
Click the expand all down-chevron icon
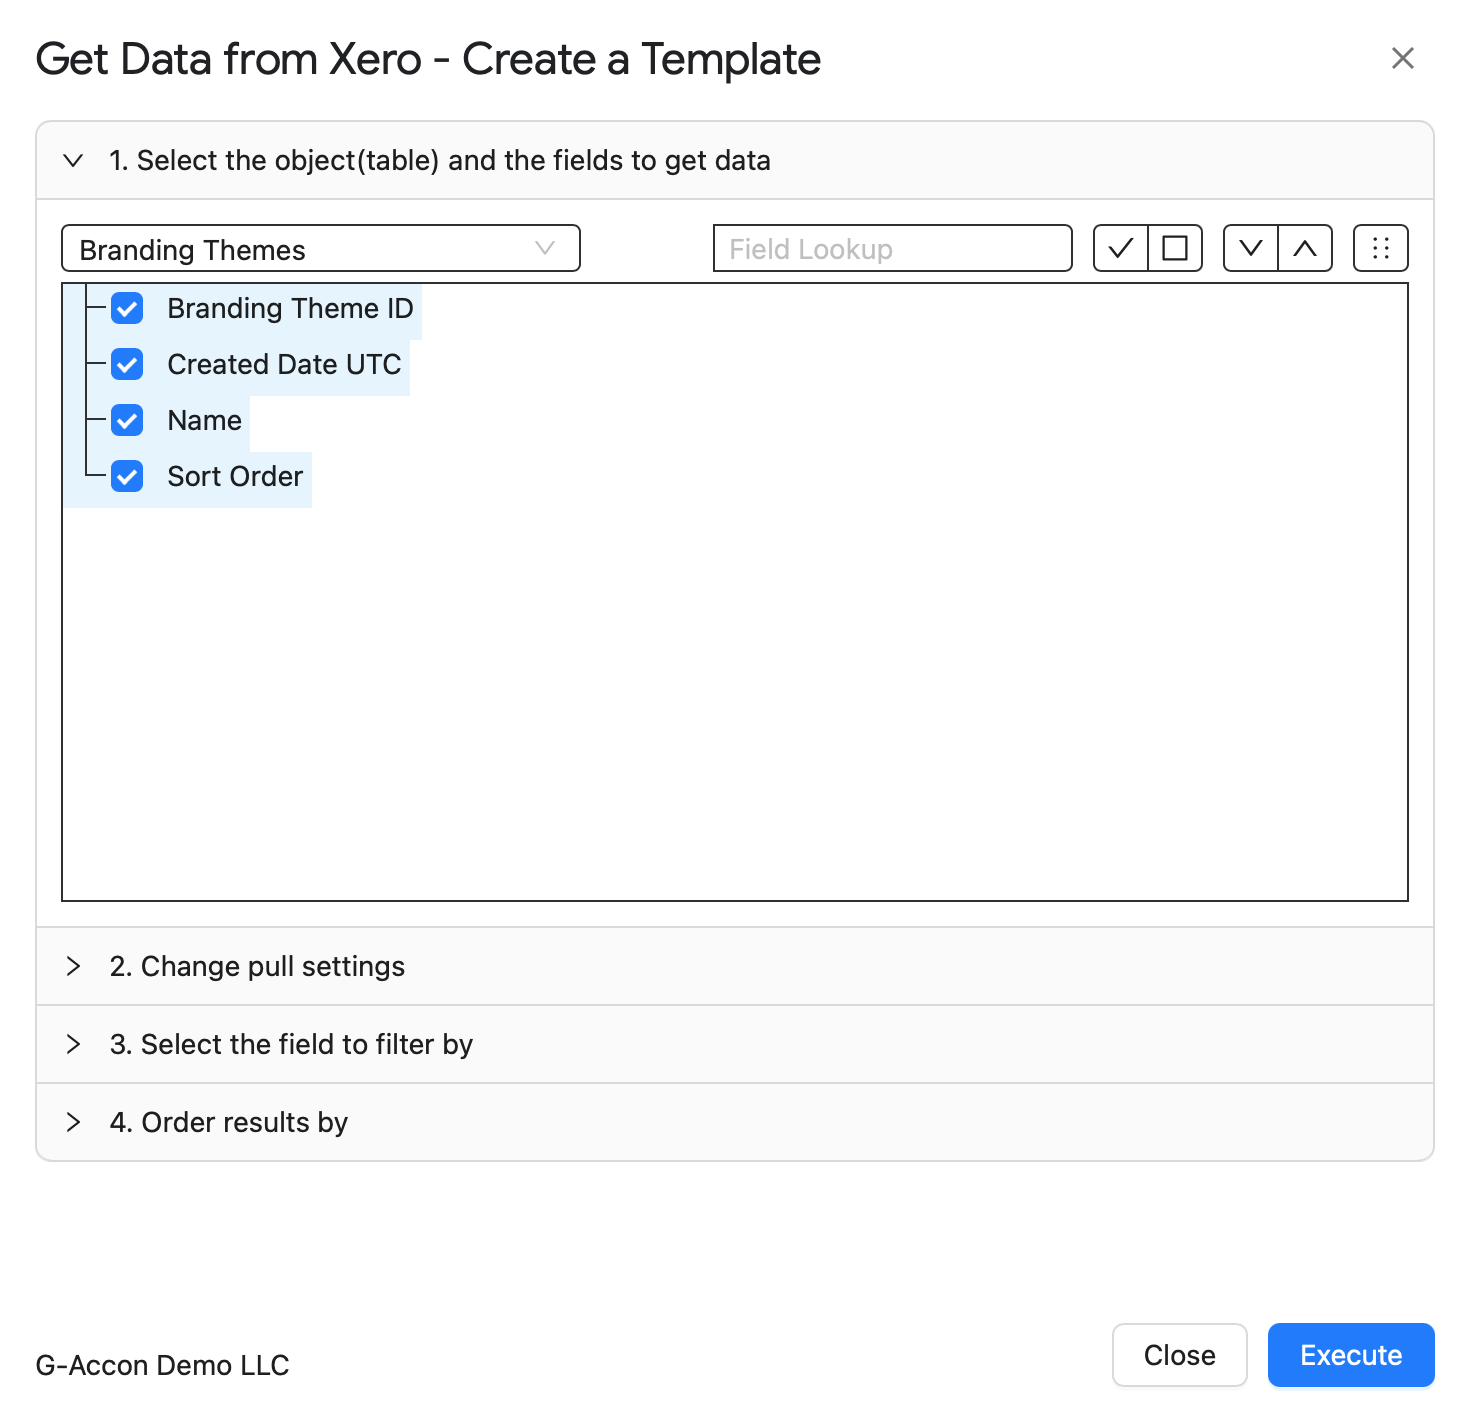click(1251, 248)
